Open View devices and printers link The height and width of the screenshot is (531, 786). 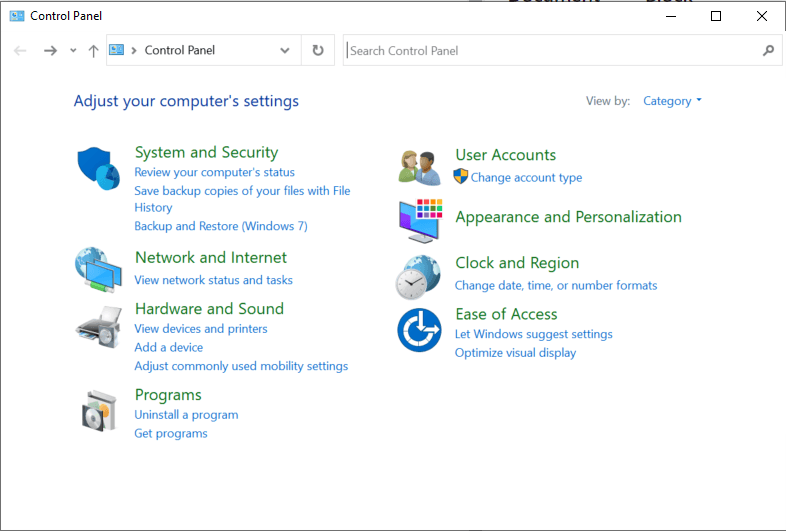click(x=201, y=329)
